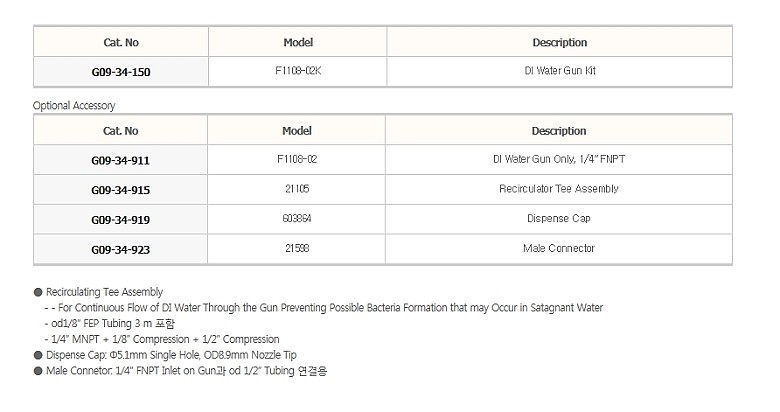
Task: Select catalog number G09-34-911
Action: (x=120, y=161)
